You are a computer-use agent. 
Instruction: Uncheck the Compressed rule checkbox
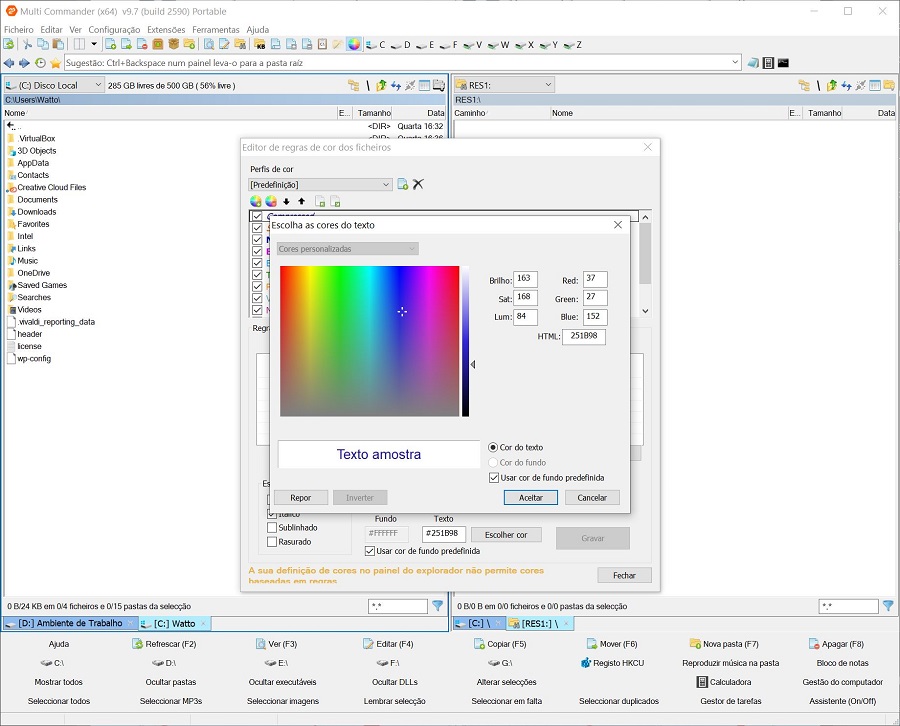click(x=257, y=216)
